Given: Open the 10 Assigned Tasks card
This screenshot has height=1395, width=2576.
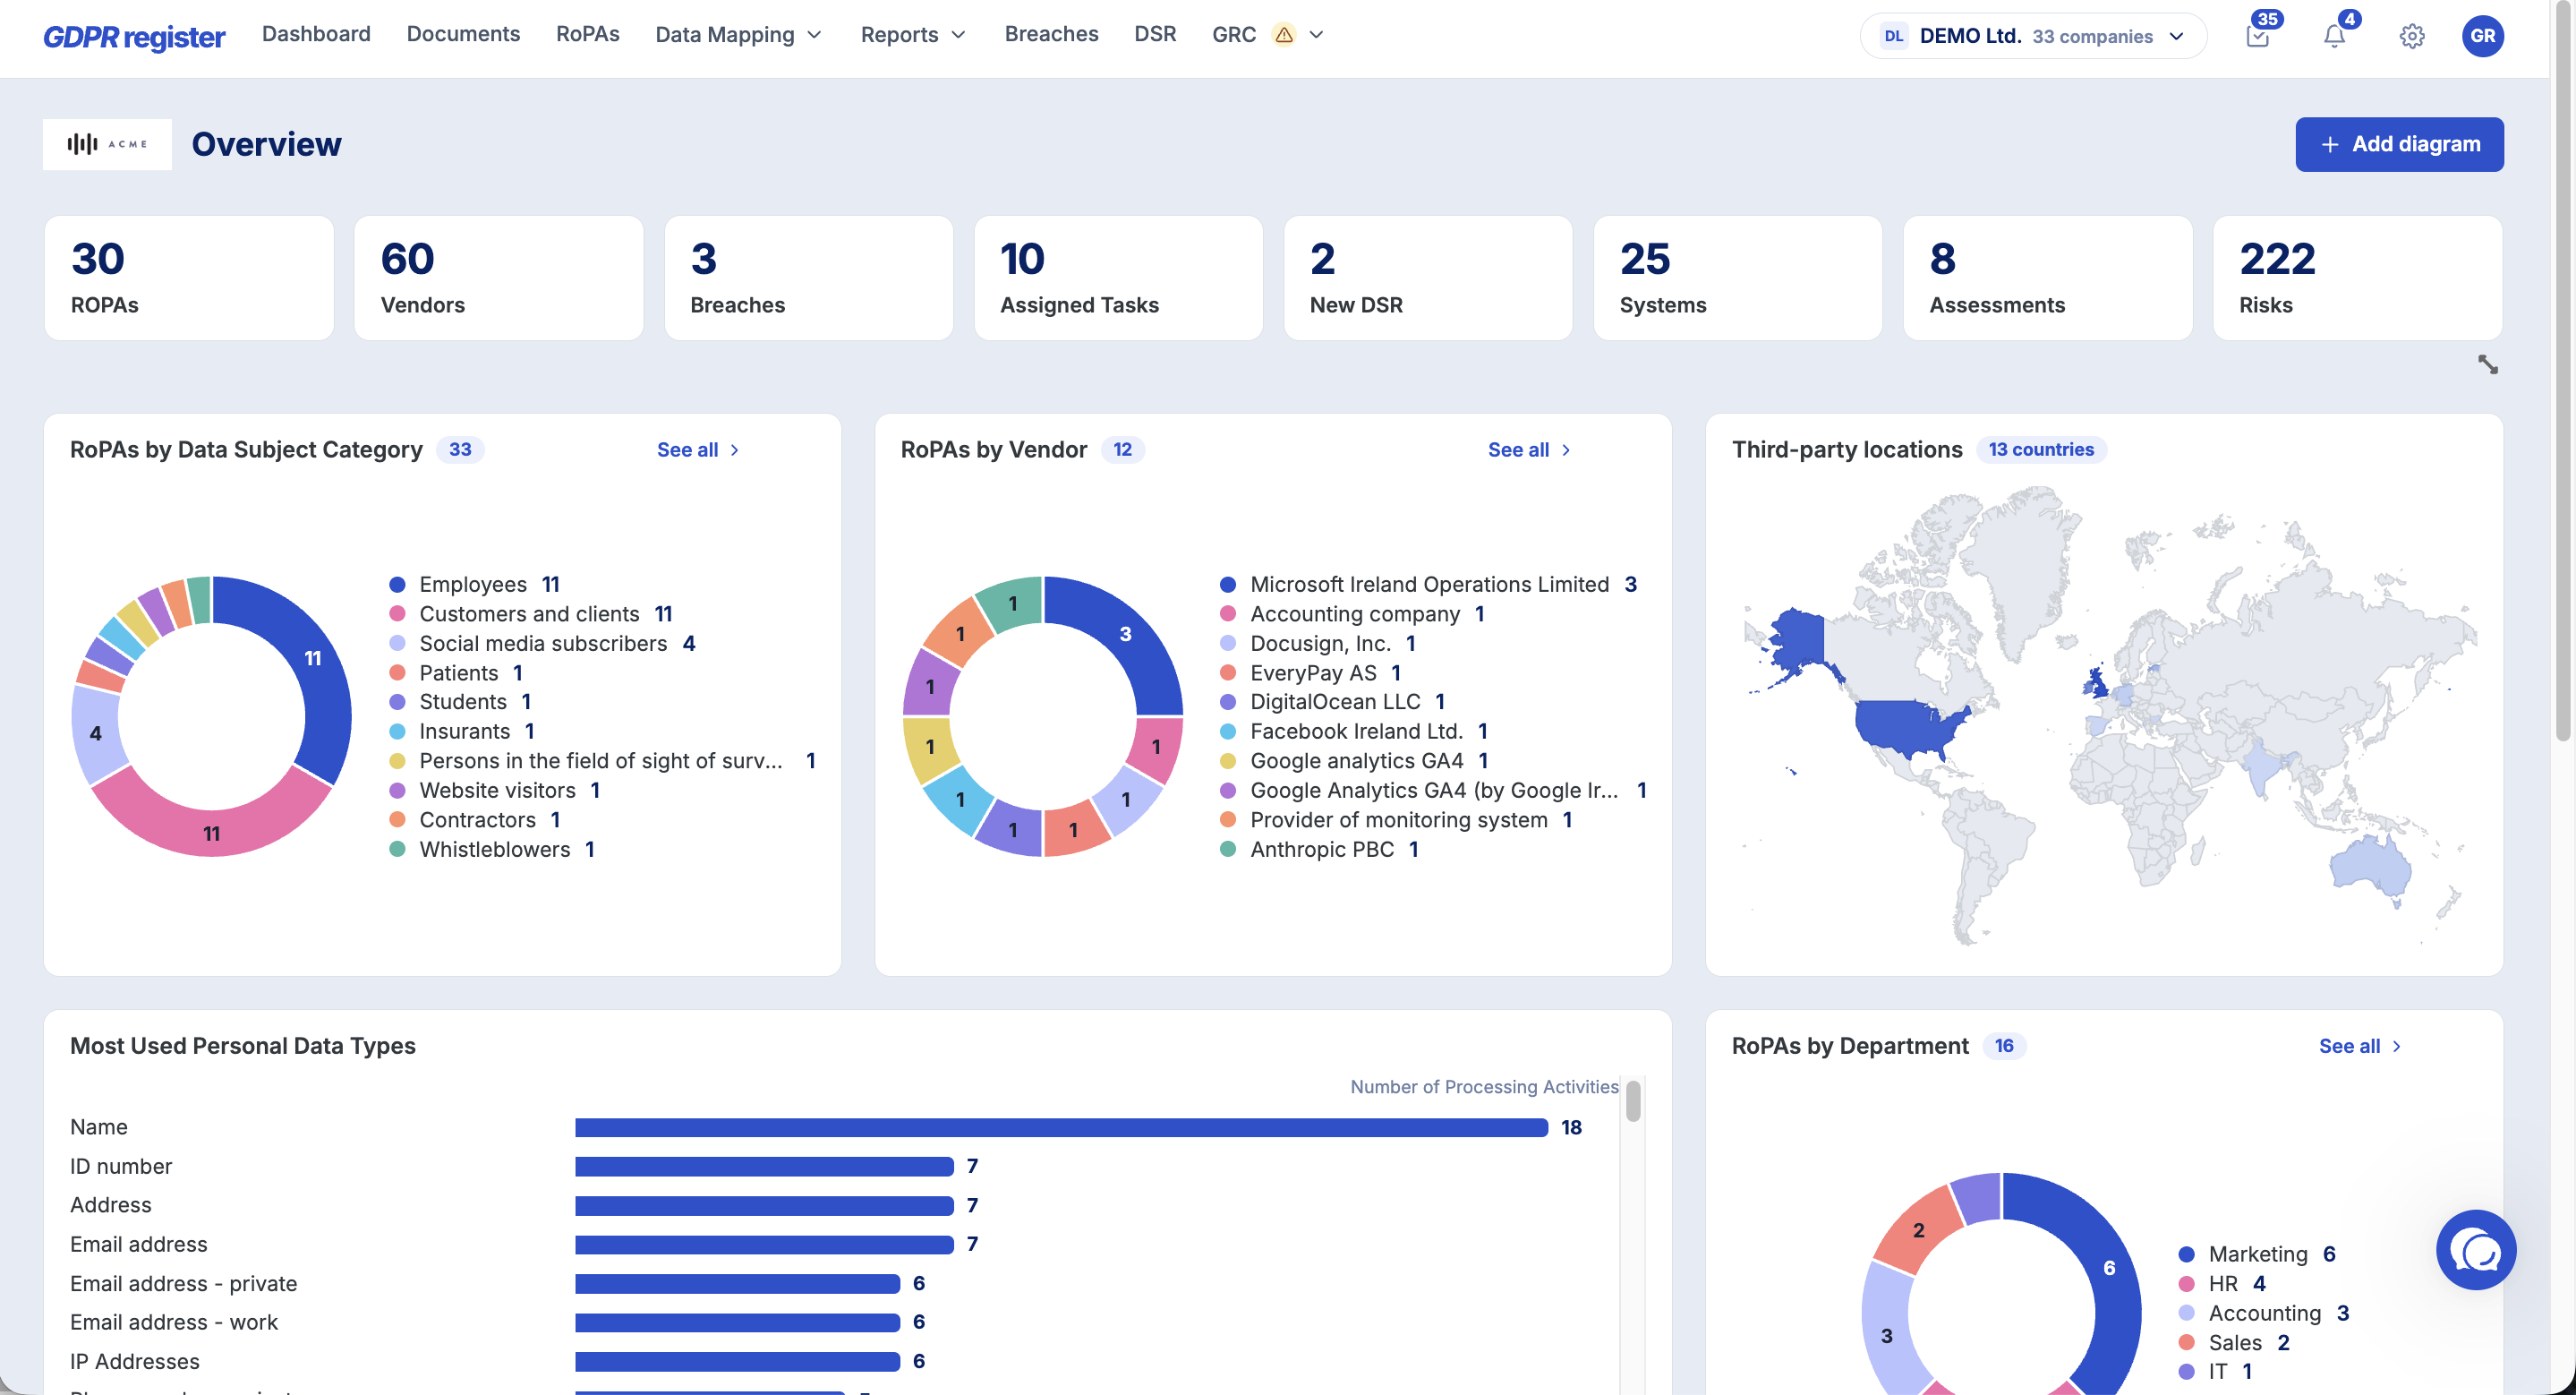Looking at the screenshot, I should click(x=1119, y=278).
